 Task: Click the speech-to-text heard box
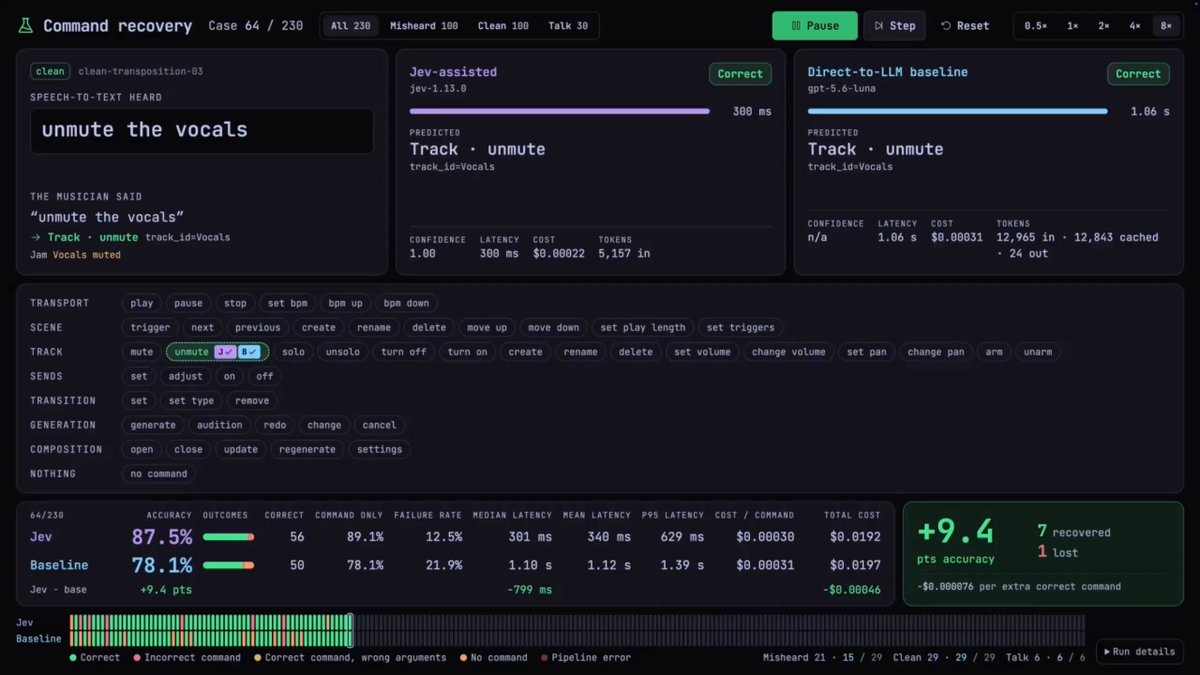pyautogui.click(x=202, y=130)
